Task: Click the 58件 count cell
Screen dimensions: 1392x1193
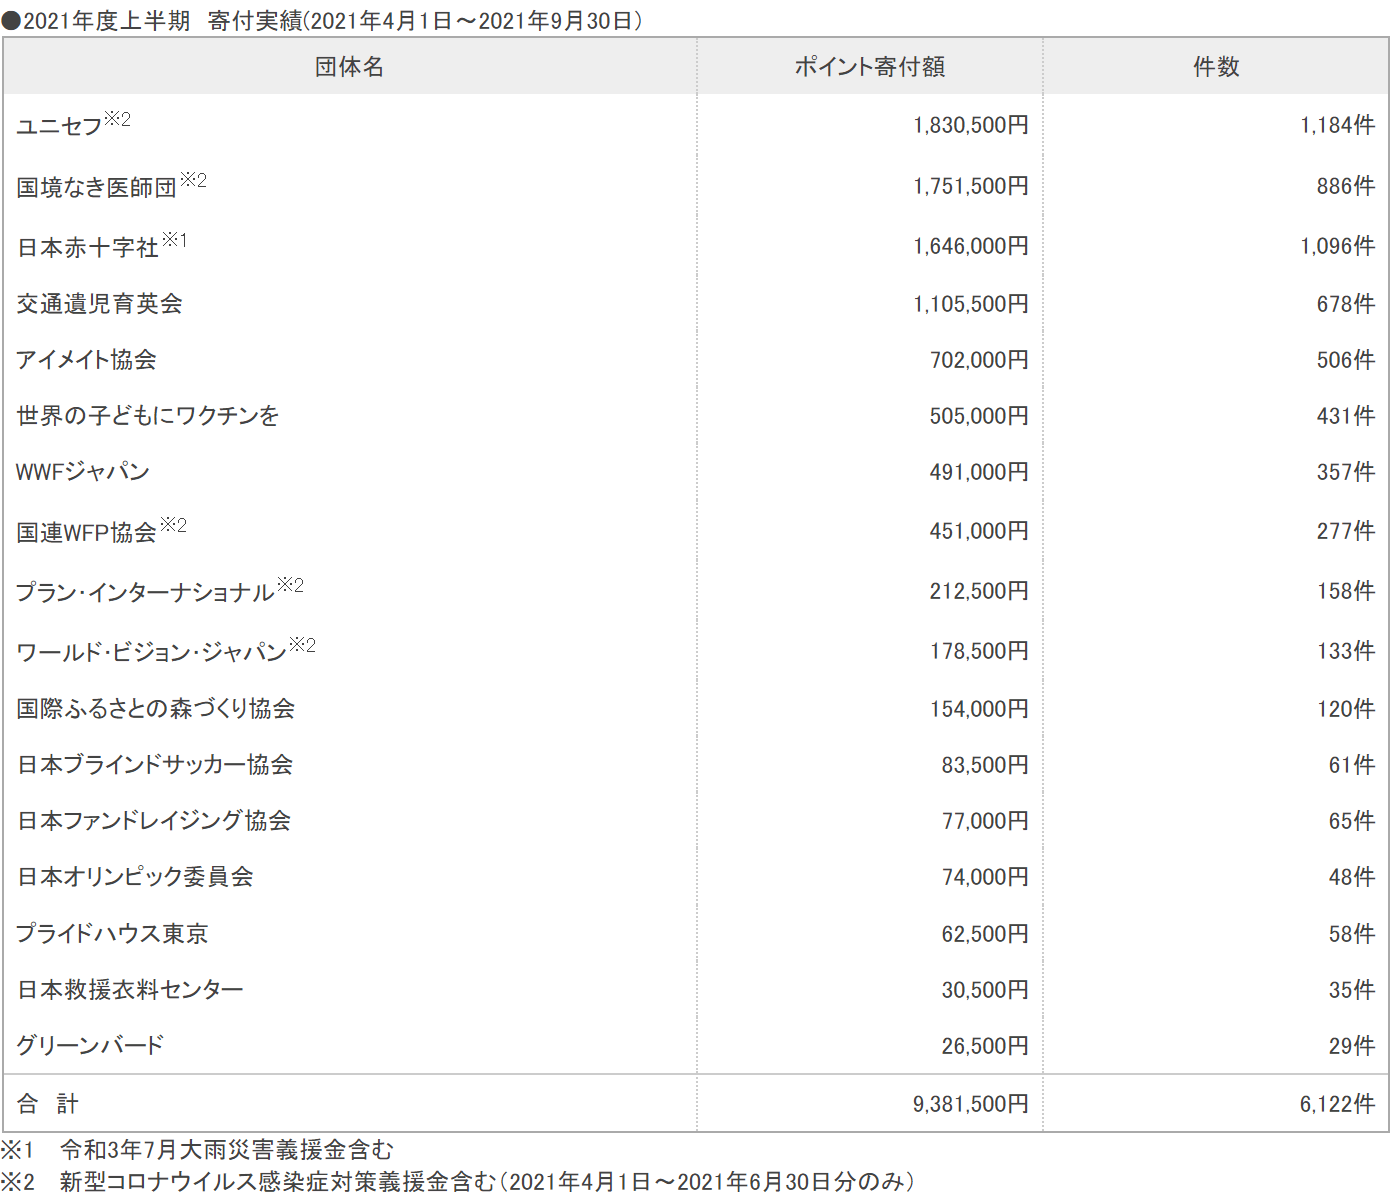Action: point(1352,934)
